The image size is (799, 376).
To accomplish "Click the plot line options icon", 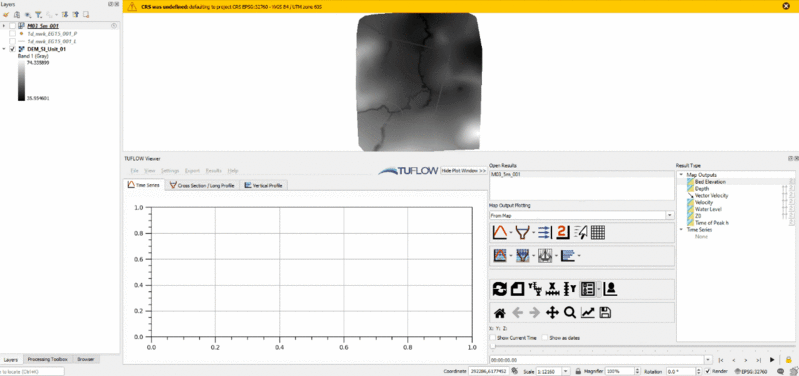I will [x=588, y=312].
